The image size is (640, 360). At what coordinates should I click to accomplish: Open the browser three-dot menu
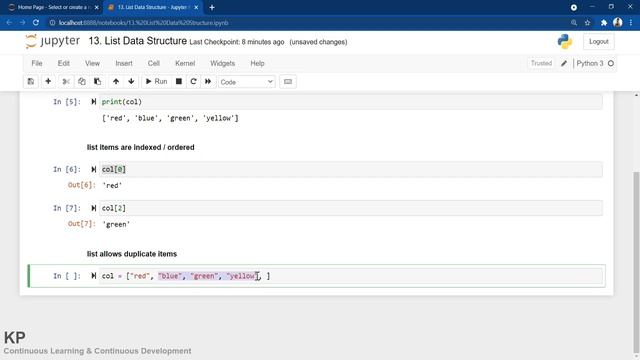(631, 23)
